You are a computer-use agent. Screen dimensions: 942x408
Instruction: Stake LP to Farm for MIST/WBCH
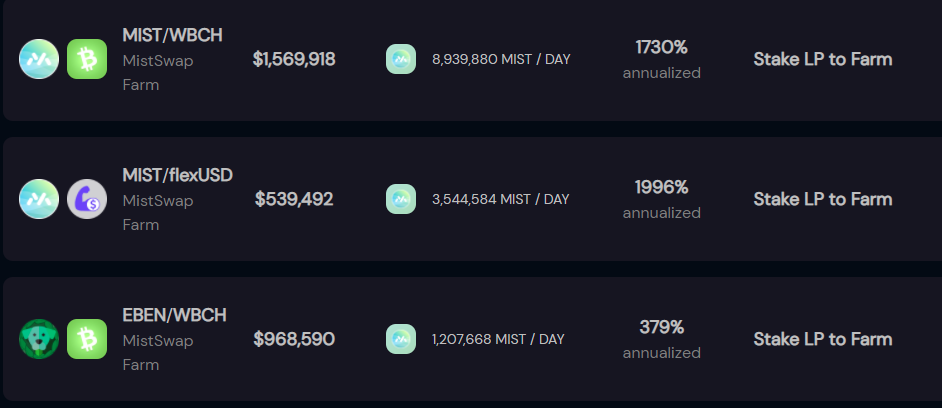point(822,59)
